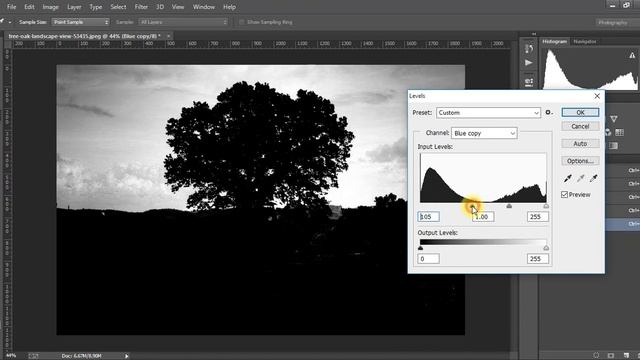Click the Levels dialog histogram graph
The image size is (640, 360).
(483, 178)
